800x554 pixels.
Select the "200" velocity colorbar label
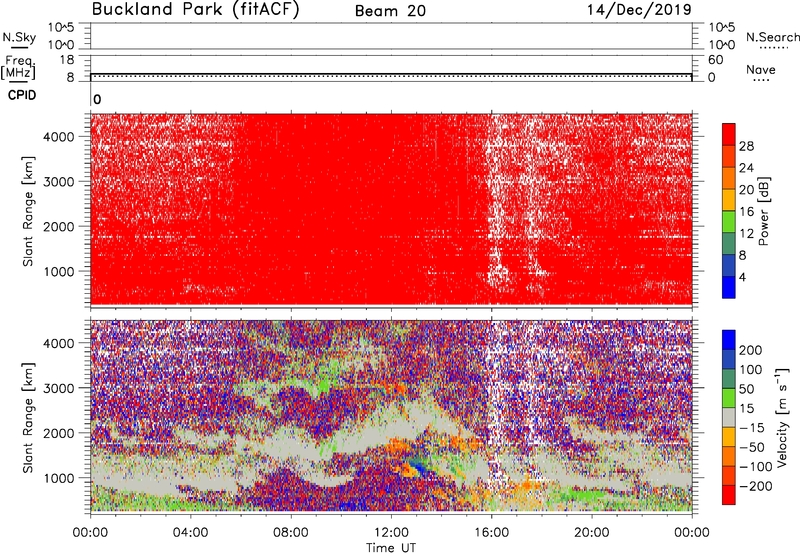pos(751,350)
